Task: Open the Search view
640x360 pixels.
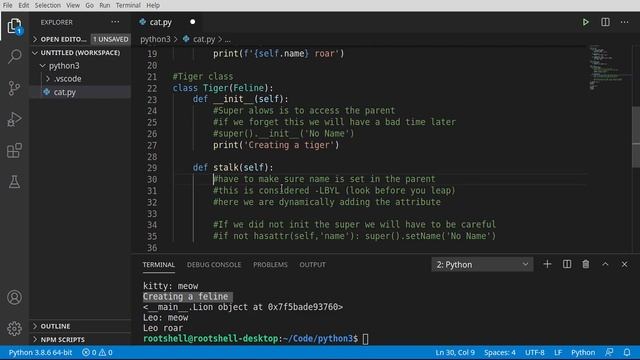Action: tap(14, 56)
